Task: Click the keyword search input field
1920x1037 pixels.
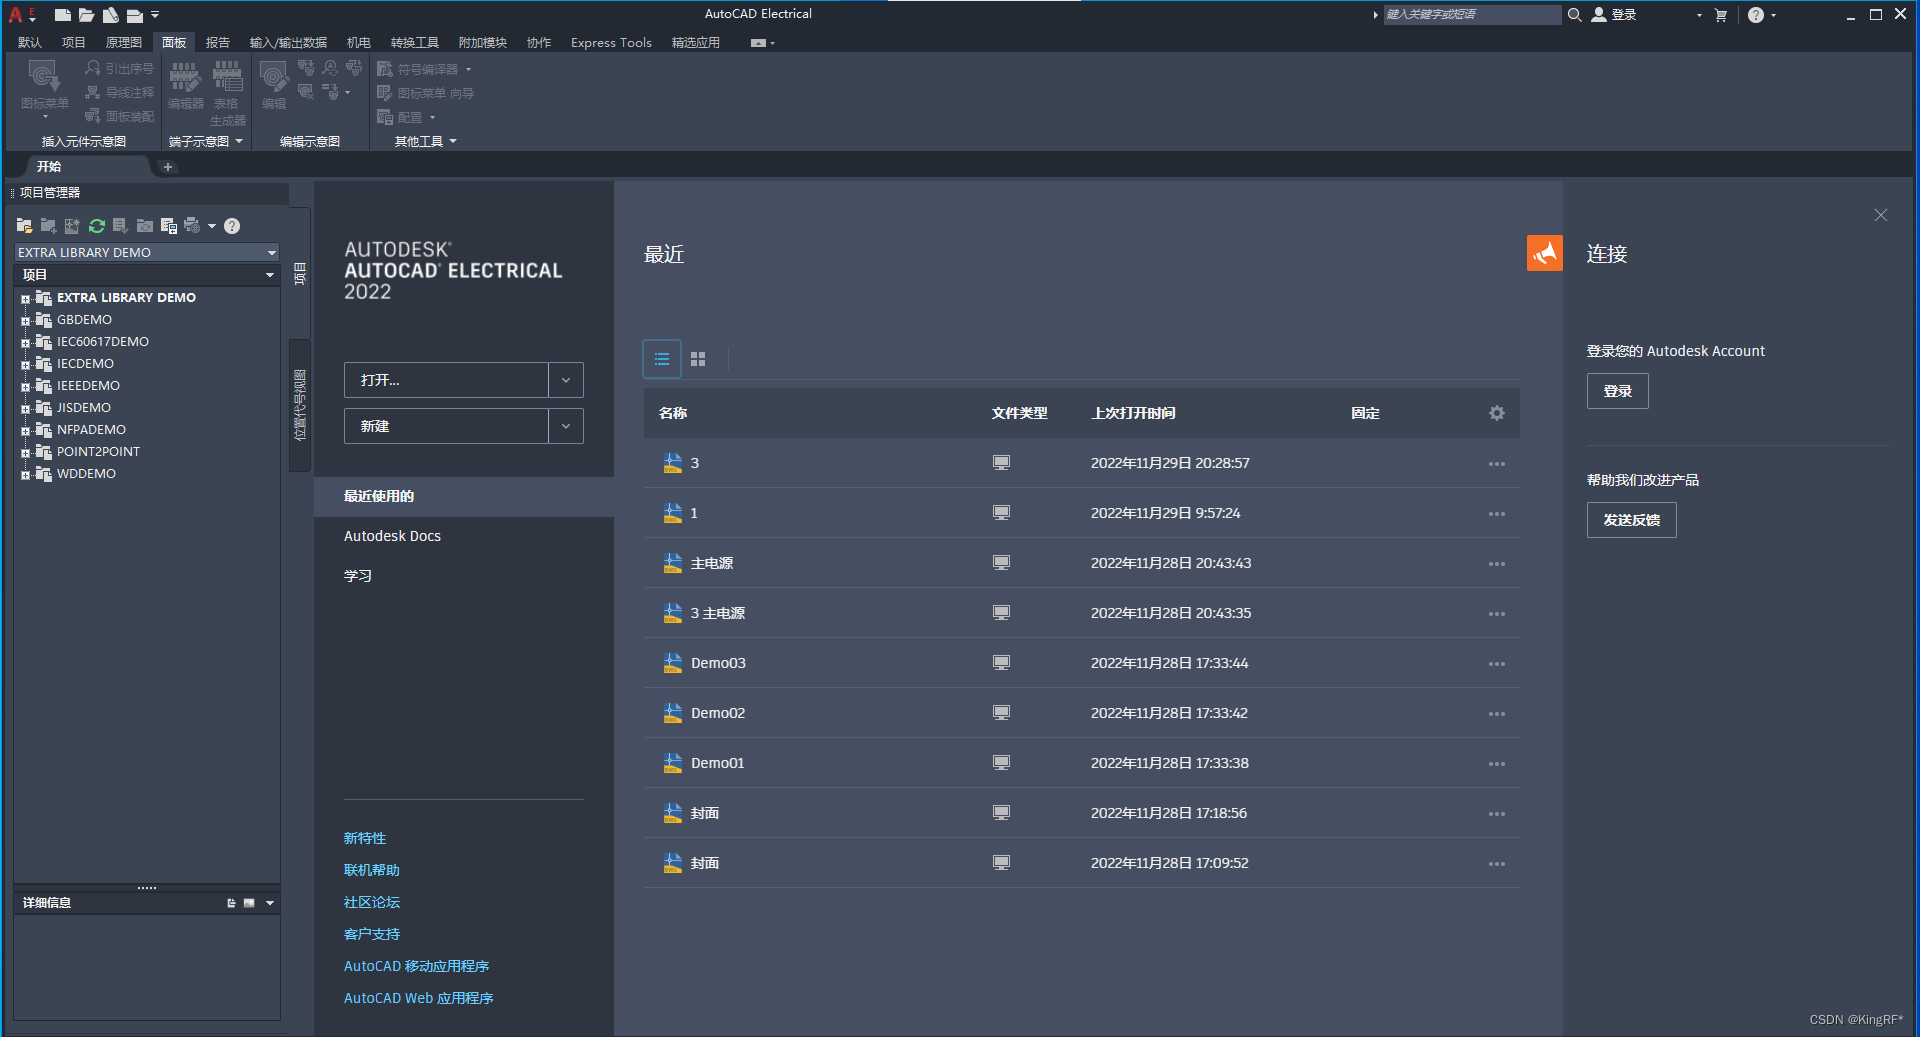Action: pyautogui.click(x=1472, y=14)
